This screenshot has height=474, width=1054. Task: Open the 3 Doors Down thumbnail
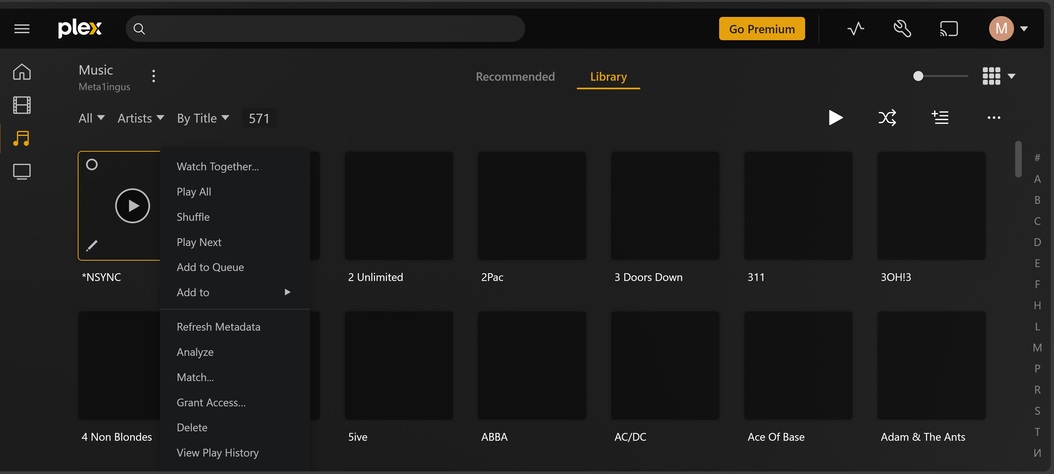(665, 206)
